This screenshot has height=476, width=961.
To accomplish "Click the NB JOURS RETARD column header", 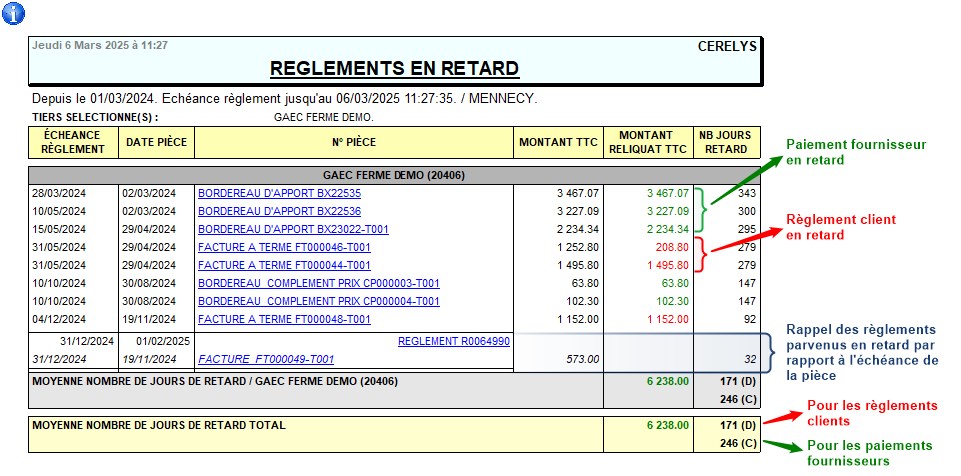I will [x=729, y=142].
